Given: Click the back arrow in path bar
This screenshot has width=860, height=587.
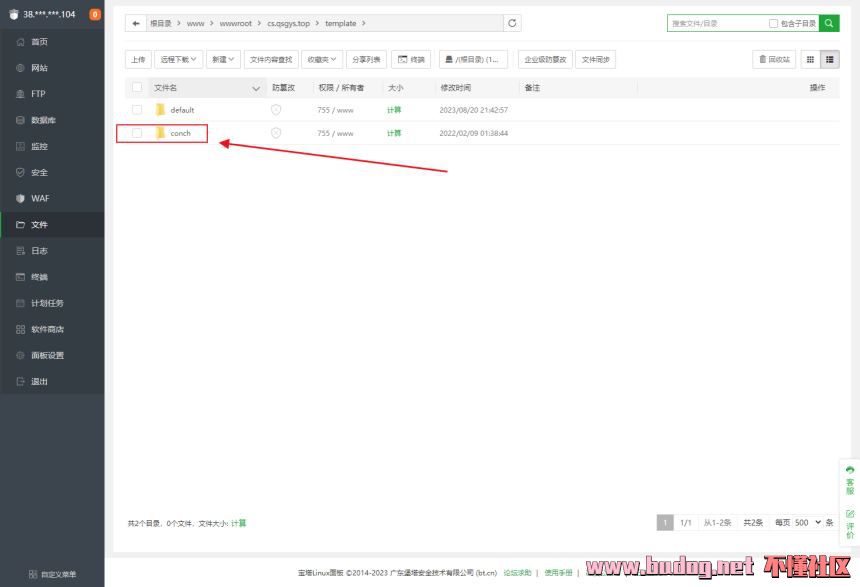Looking at the screenshot, I should pos(136,24).
